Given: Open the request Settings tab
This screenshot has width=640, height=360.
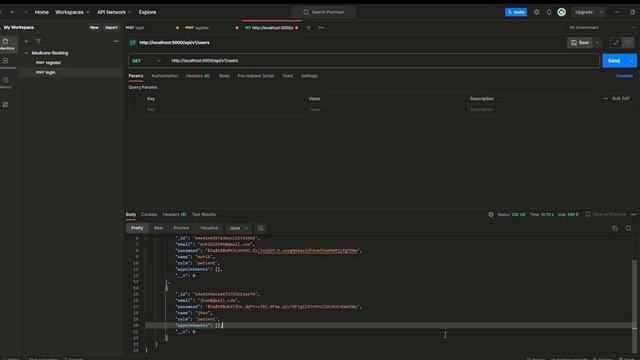Looking at the screenshot, I should coord(309,76).
